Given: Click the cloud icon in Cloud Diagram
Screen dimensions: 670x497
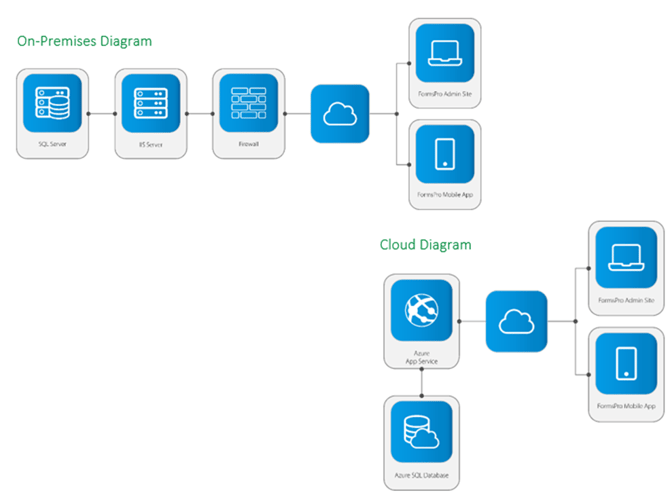Looking at the screenshot, I should (x=516, y=321).
